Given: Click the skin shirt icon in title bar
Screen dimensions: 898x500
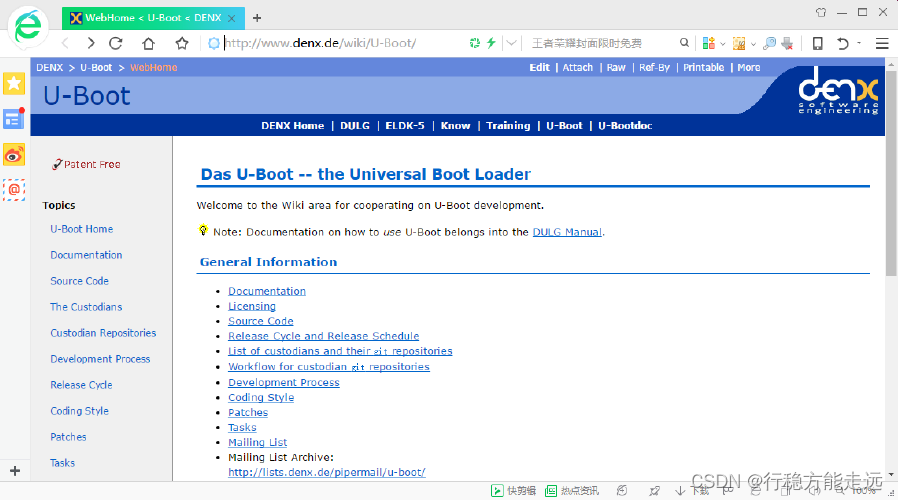Looking at the screenshot, I should pyautogui.click(x=821, y=12).
